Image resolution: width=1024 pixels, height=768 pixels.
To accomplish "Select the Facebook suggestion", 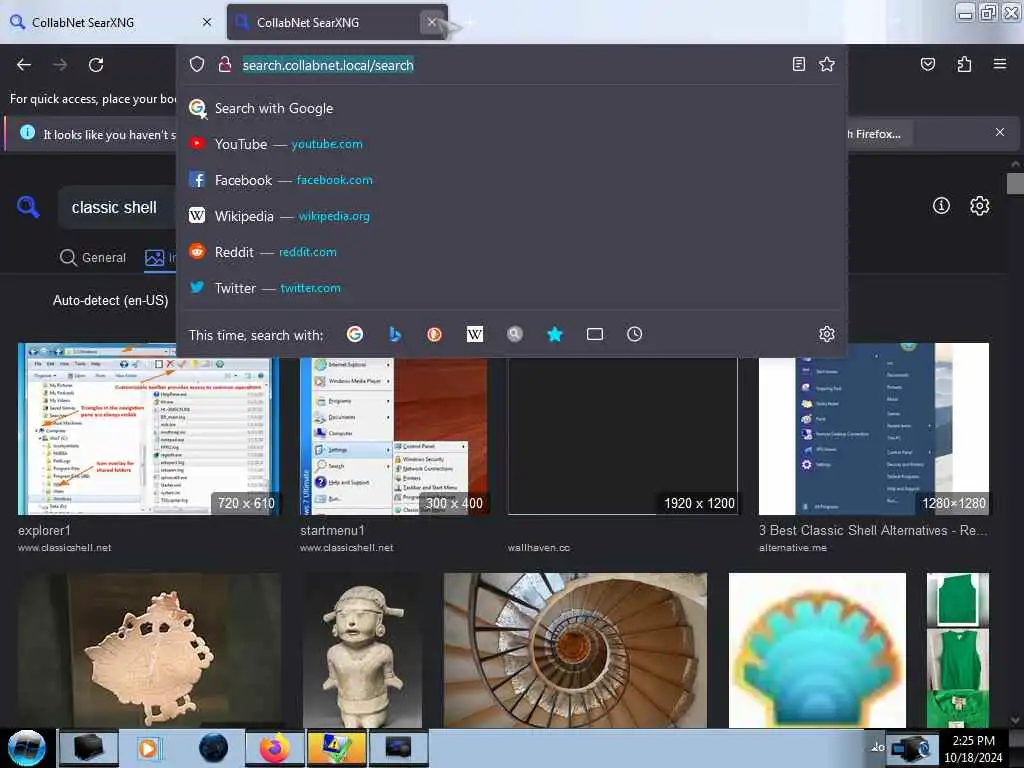I will (512, 180).
